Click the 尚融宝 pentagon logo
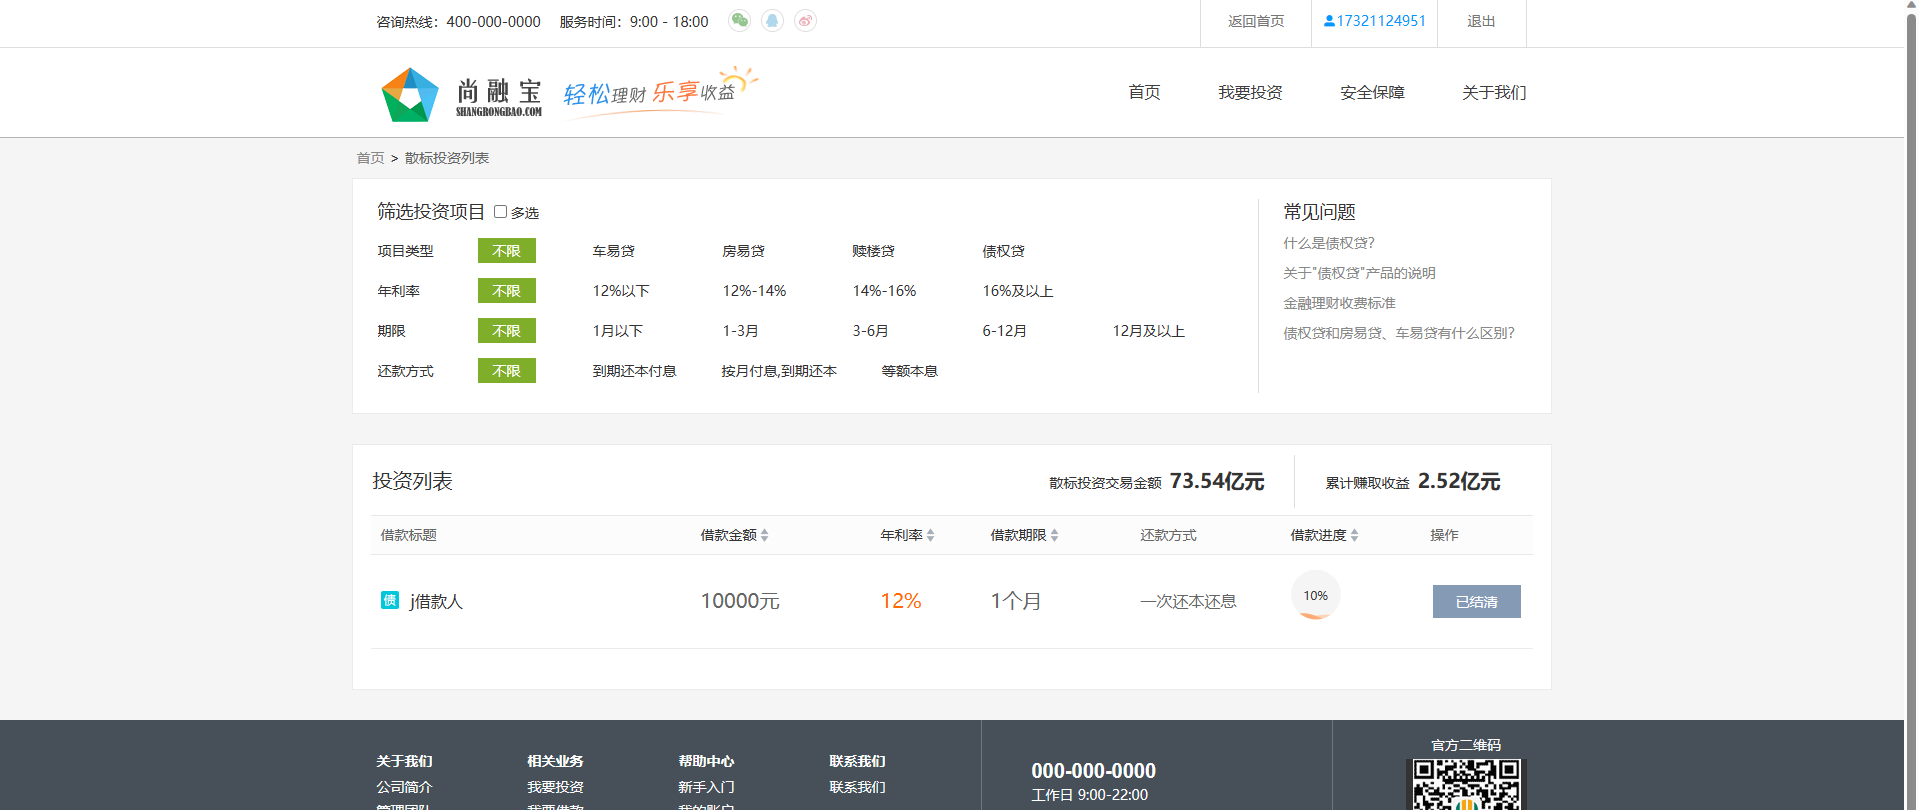The image size is (1919, 810). (410, 94)
